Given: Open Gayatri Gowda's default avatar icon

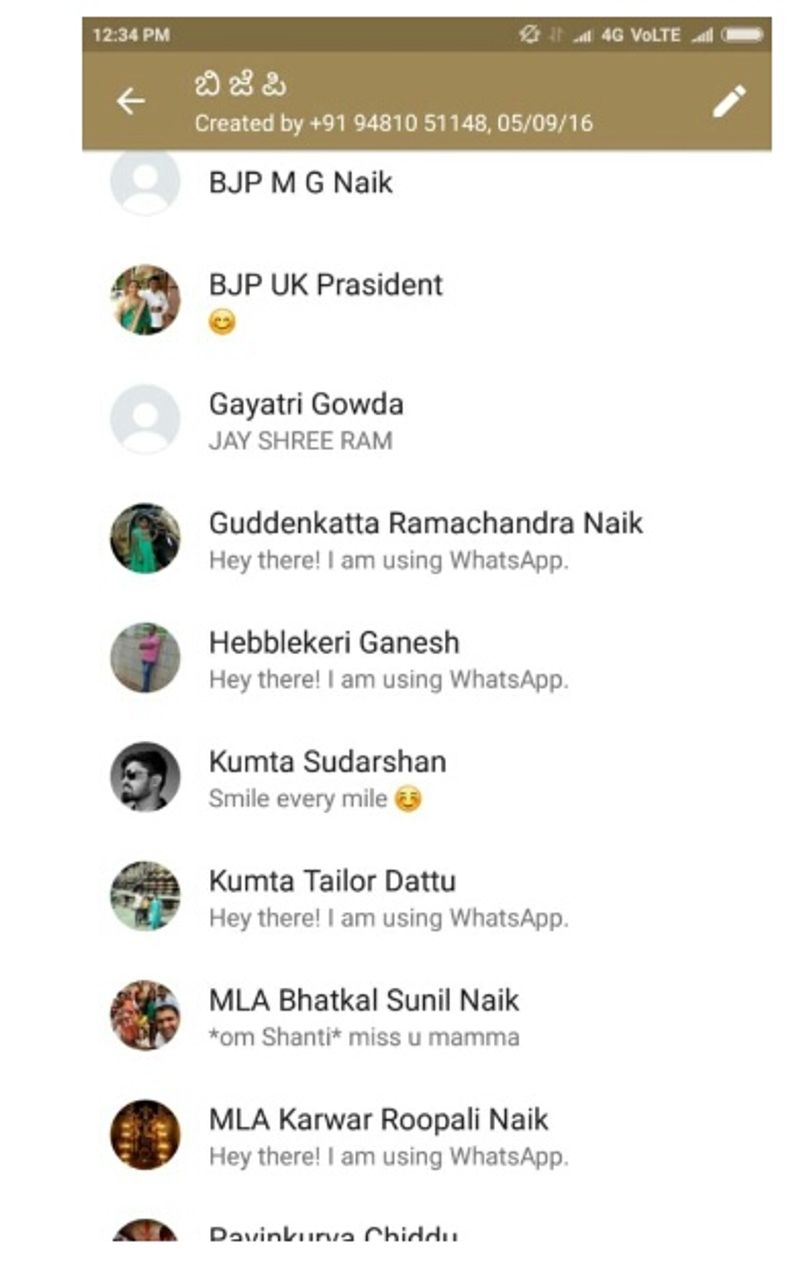Looking at the screenshot, I should pyautogui.click(x=145, y=419).
